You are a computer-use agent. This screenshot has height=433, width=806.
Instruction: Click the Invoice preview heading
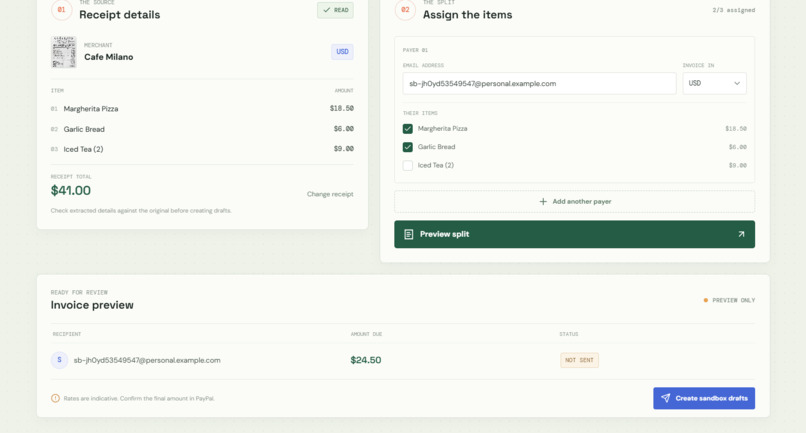(x=92, y=305)
